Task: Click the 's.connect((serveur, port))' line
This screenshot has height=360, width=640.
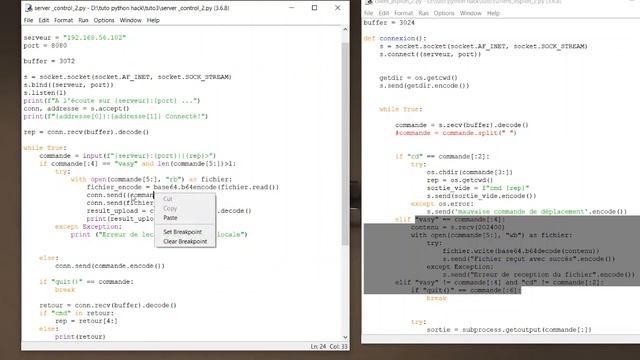Action: (x=430, y=54)
